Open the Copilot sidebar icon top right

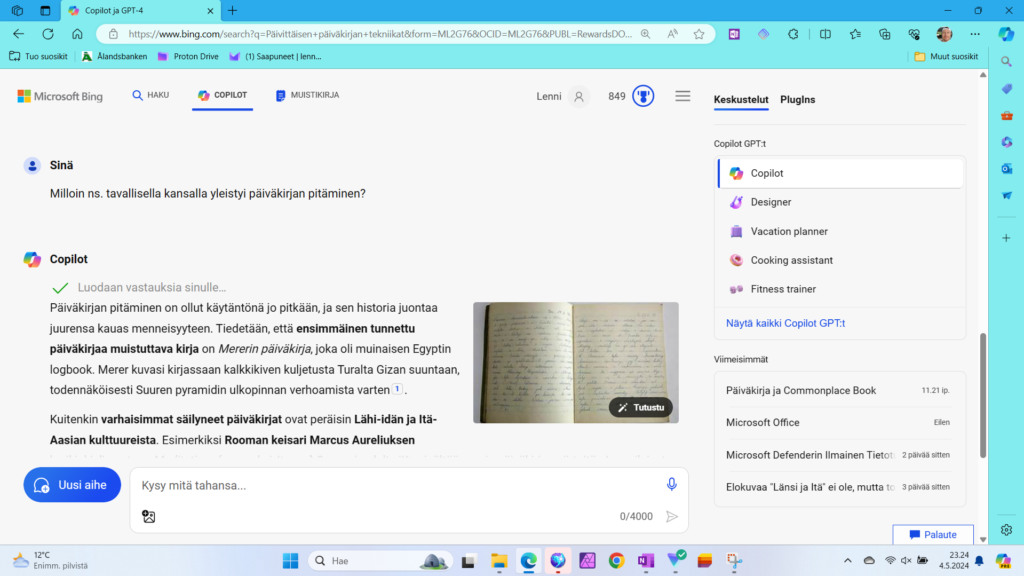(1006, 34)
